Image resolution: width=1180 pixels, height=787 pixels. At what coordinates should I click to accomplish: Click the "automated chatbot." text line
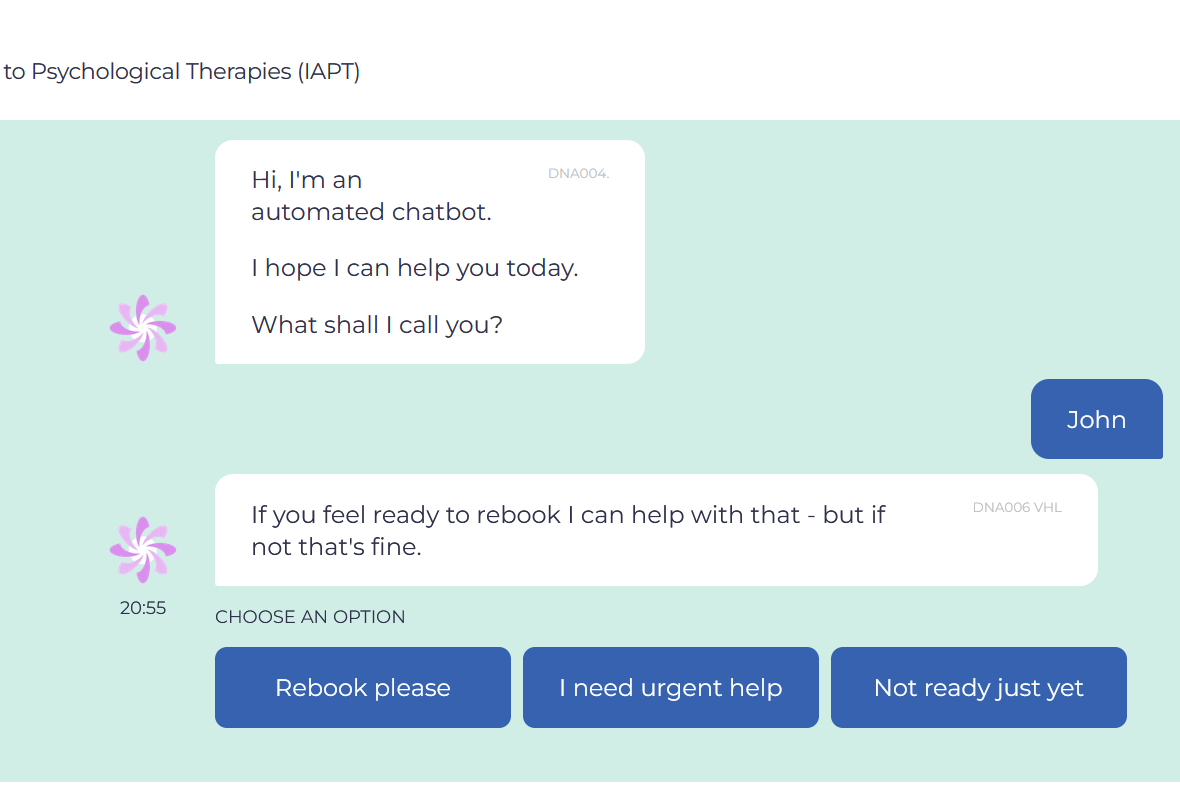(371, 212)
